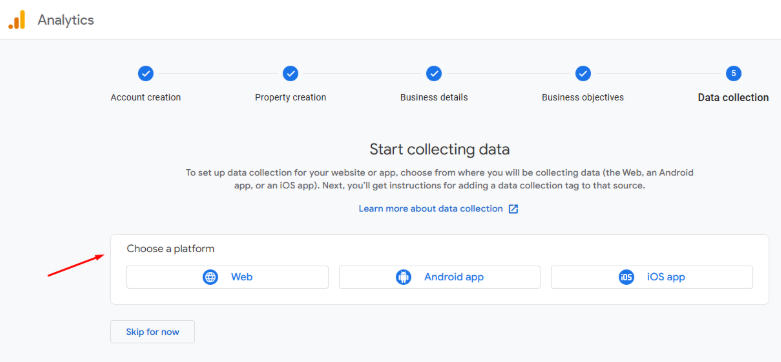The height and width of the screenshot is (362, 781).
Task: Click the Android robot icon
Action: point(403,277)
